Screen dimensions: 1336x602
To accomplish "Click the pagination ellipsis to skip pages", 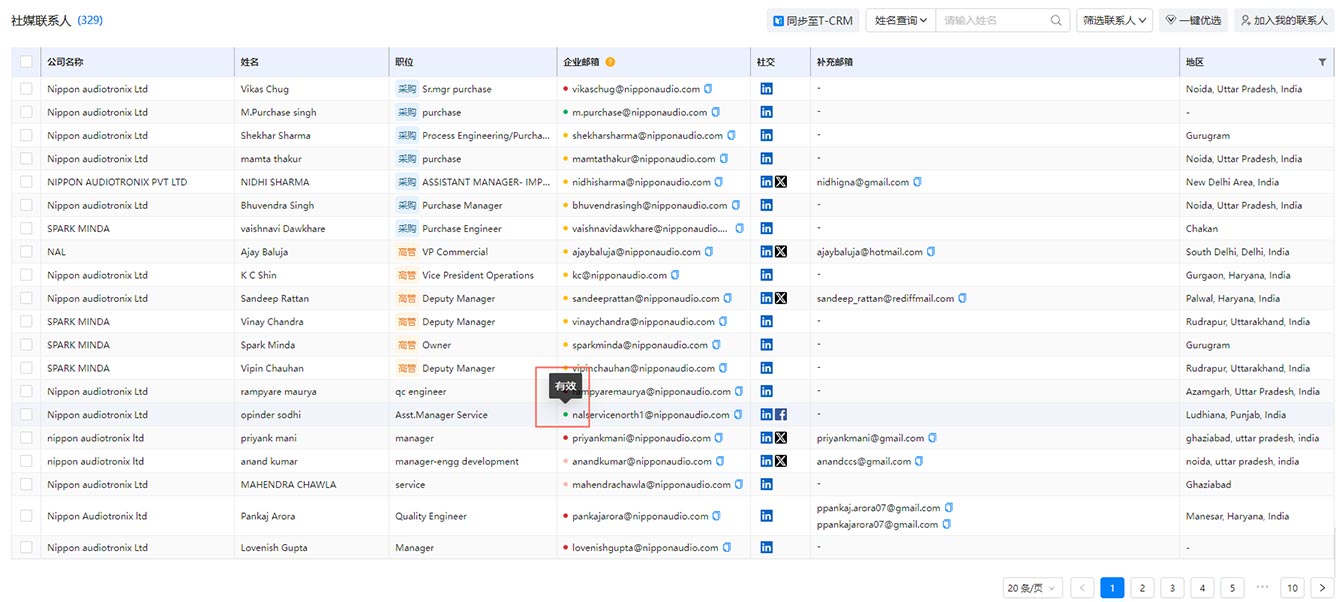I will click(1262, 588).
